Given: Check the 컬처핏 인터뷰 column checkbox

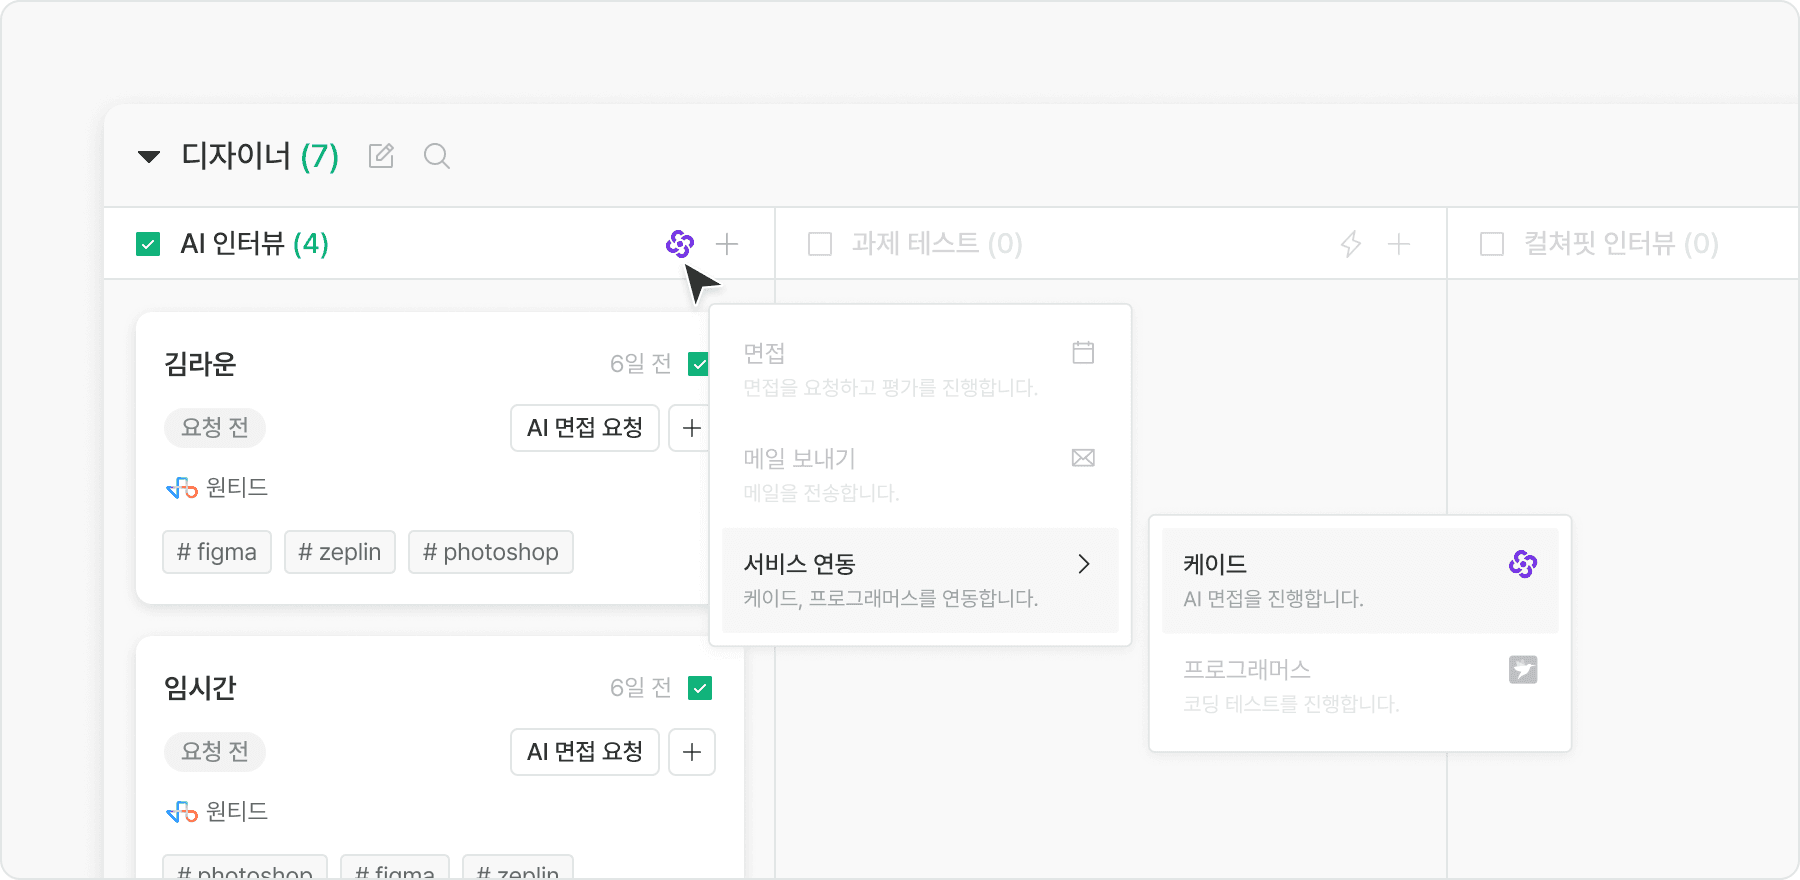Looking at the screenshot, I should click(x=1492, y=244).
